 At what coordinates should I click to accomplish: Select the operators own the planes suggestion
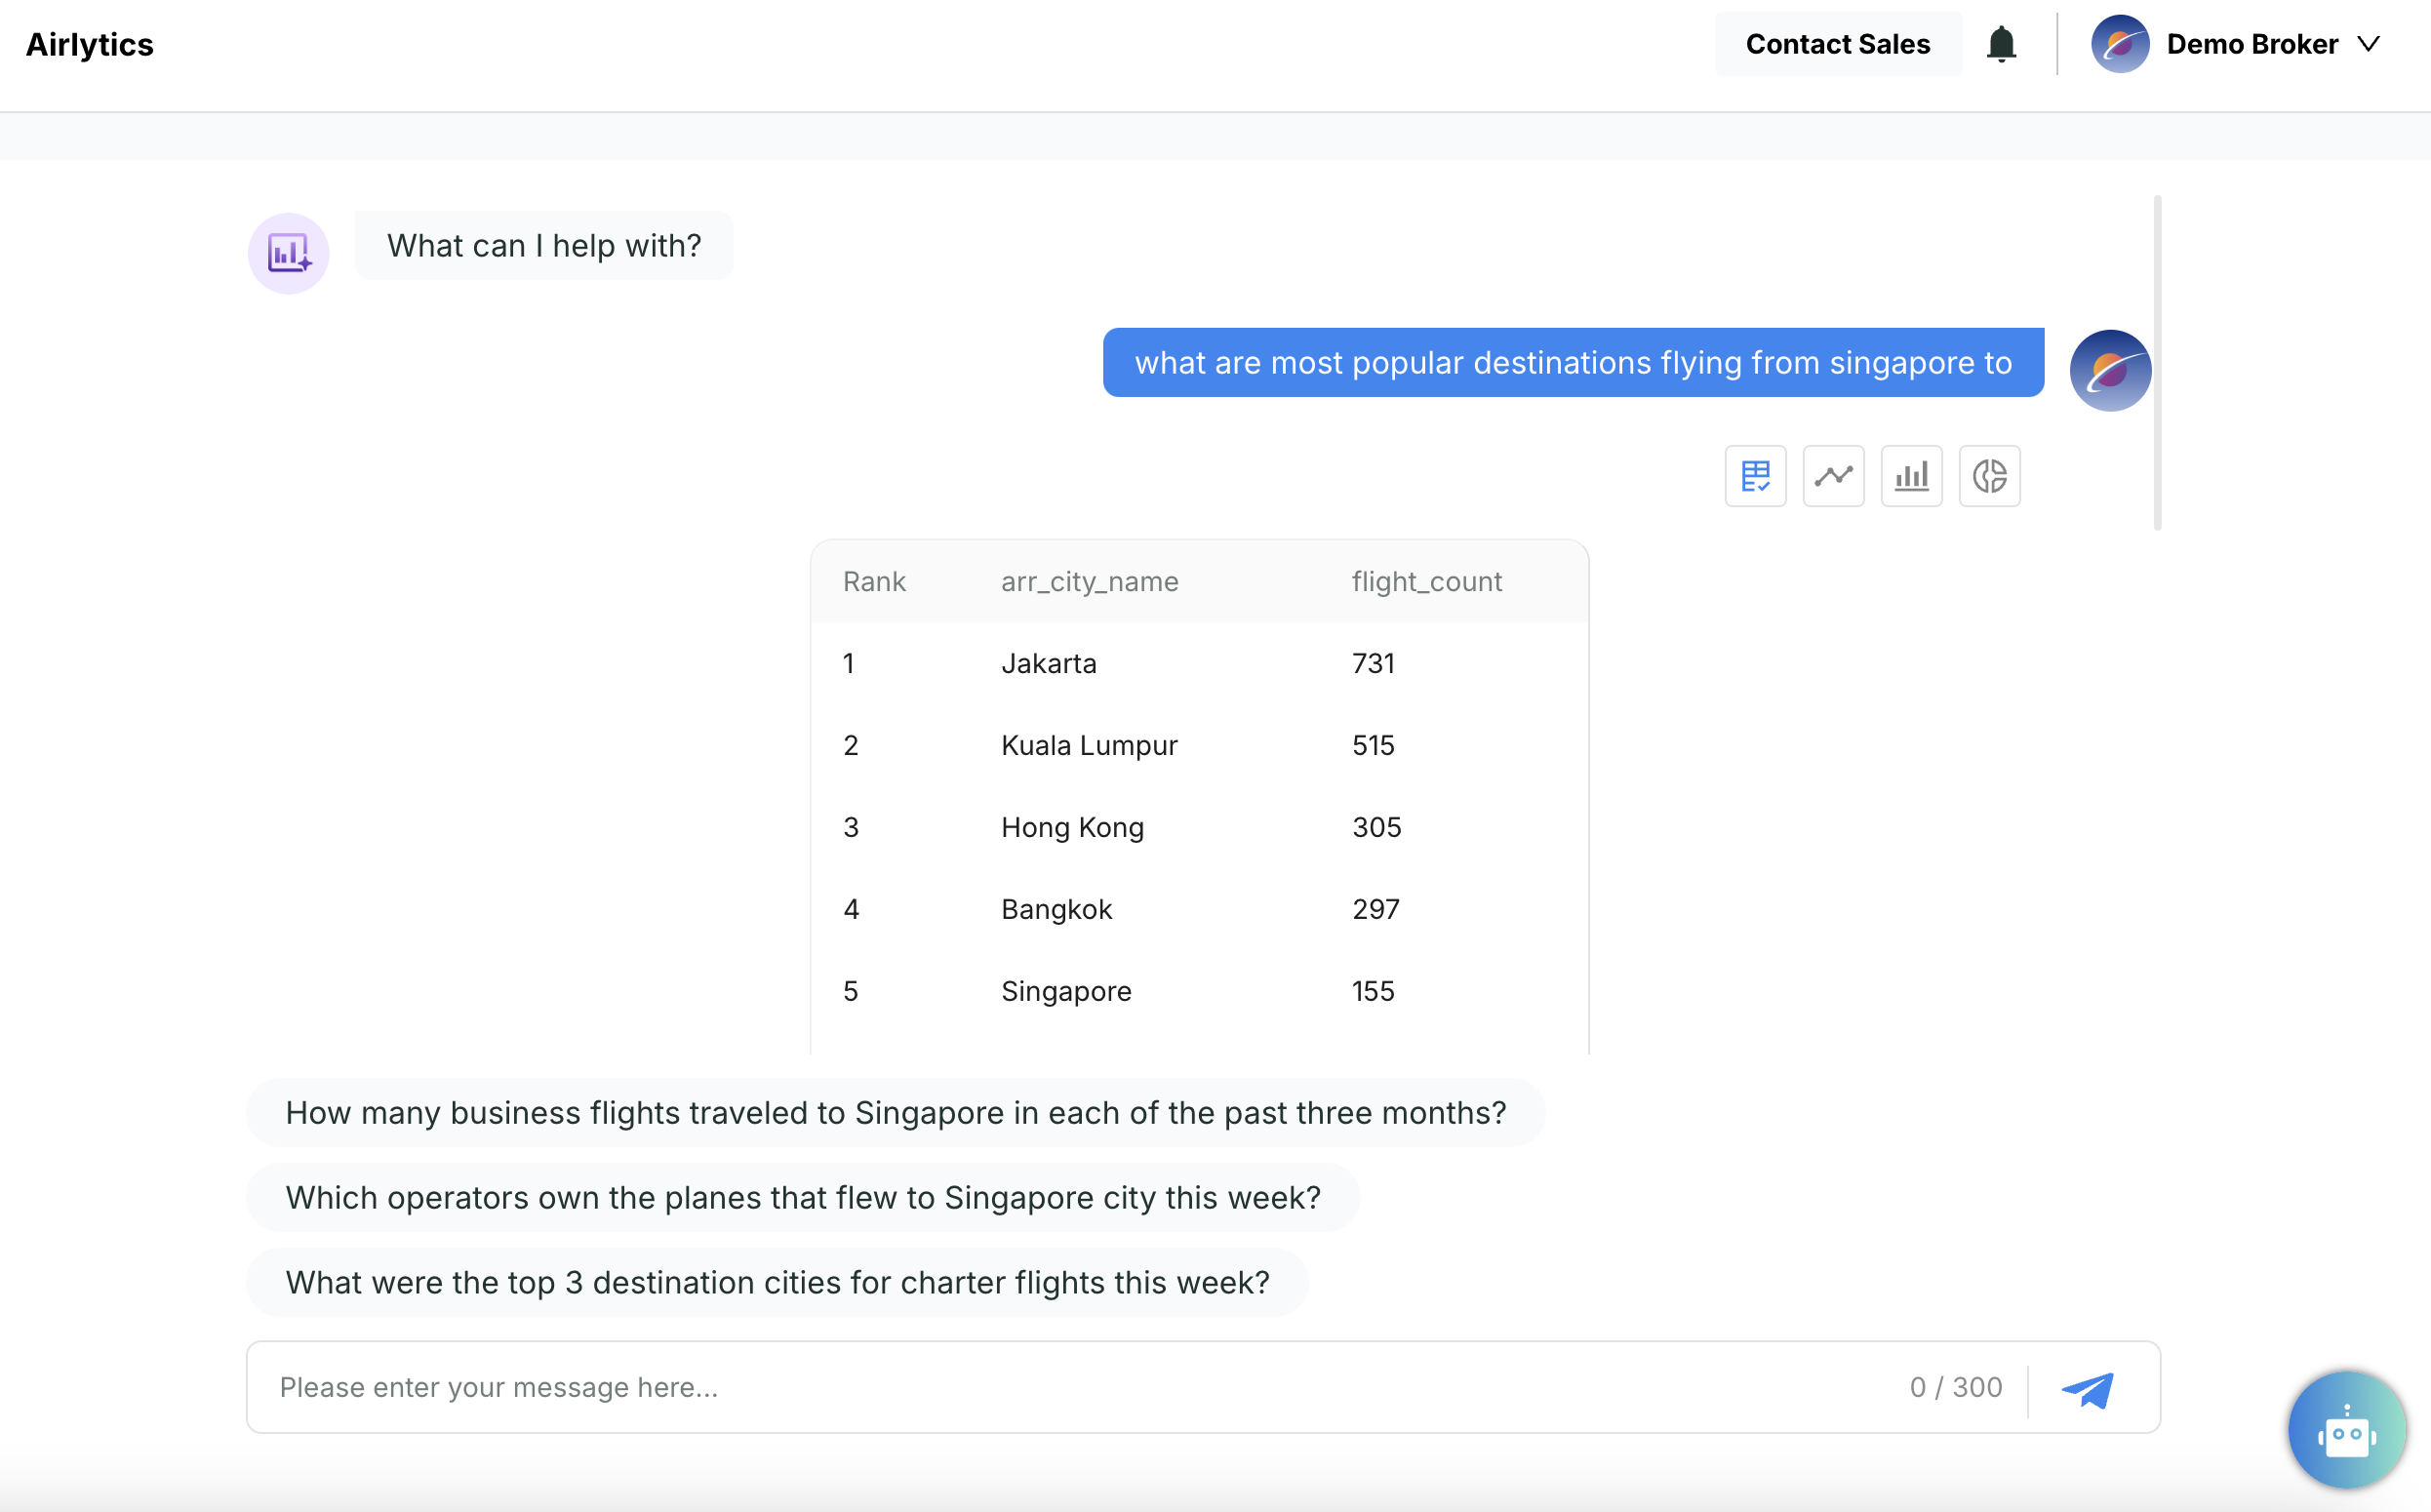coord(803,1198)
